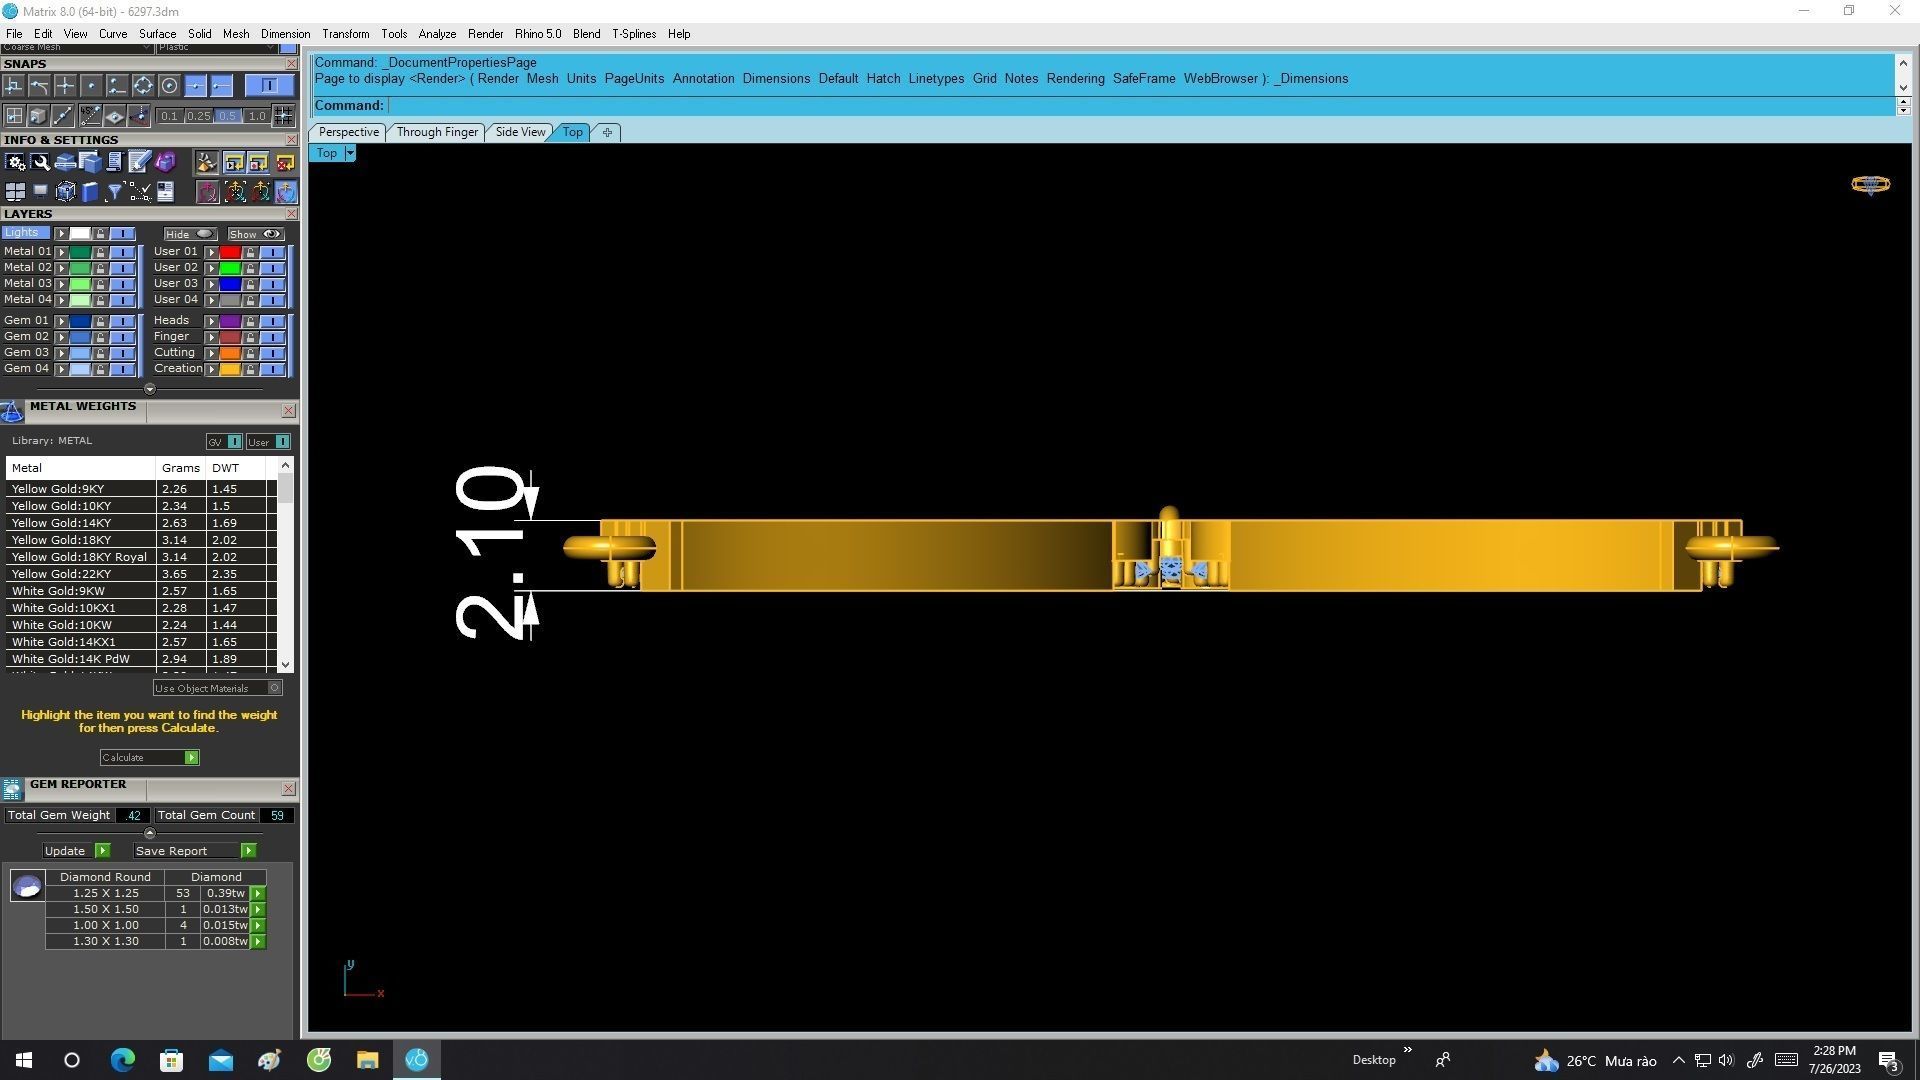Expand the layers panel down arrow
The height and width of the screenshot is (1080, 1920).
pyautogui.click(x=150, y=389)
